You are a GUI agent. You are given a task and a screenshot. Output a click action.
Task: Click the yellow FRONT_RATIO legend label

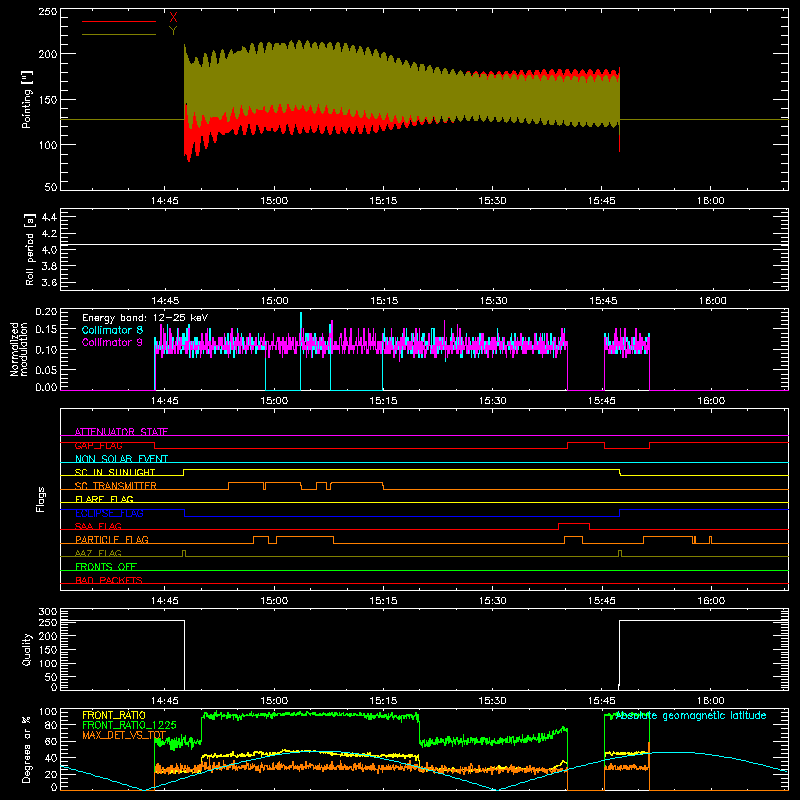click(x=114, y=715)
